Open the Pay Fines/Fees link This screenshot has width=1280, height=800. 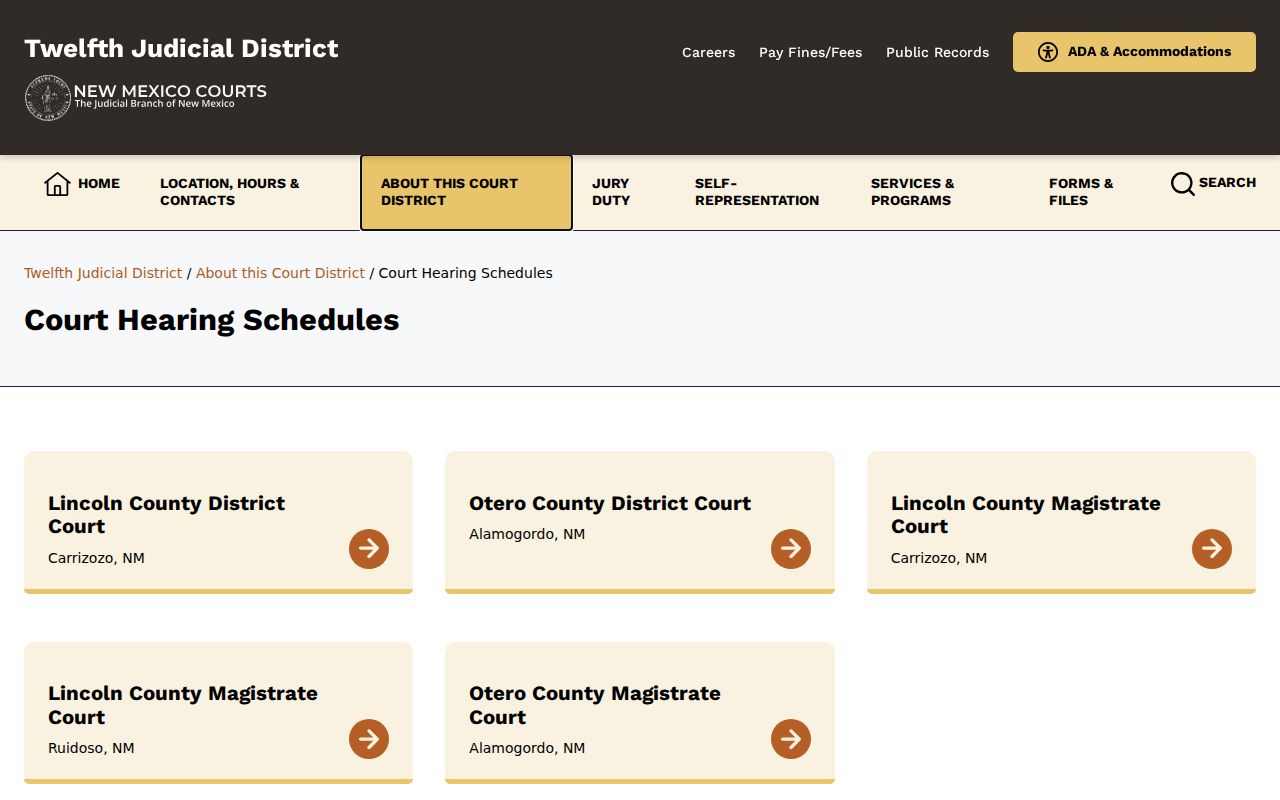(810, 52)
